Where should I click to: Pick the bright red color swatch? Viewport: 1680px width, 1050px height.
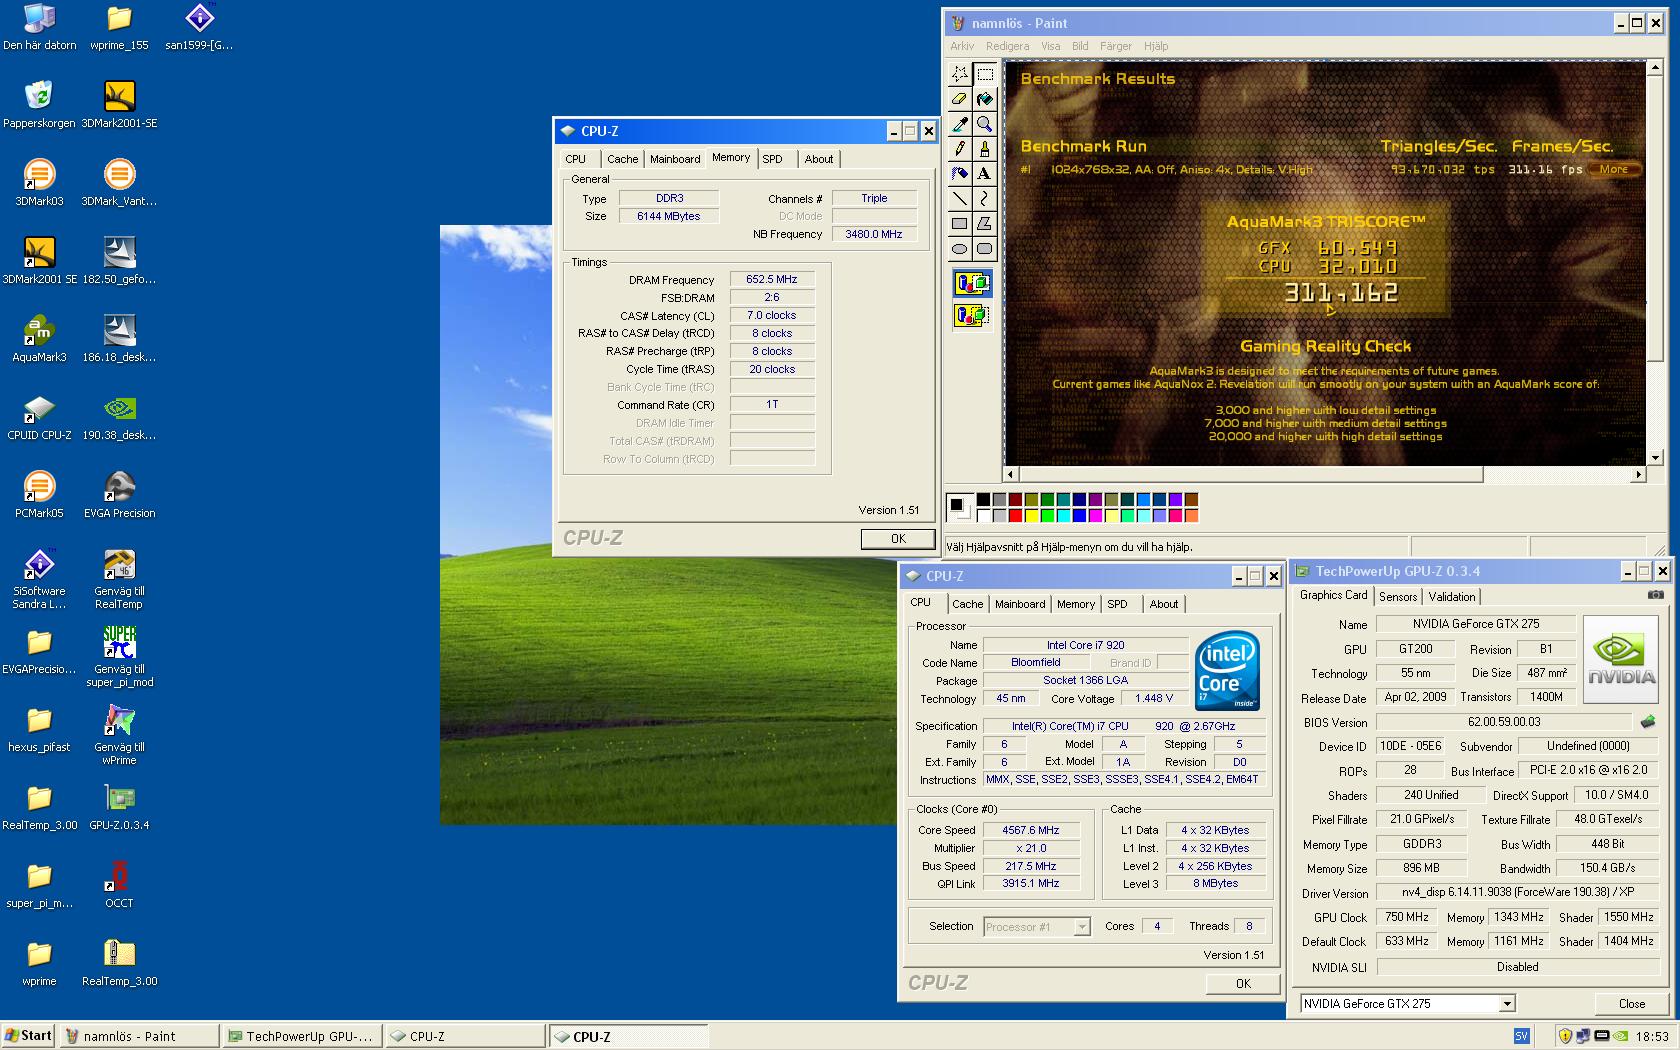tap(1015, 516)
